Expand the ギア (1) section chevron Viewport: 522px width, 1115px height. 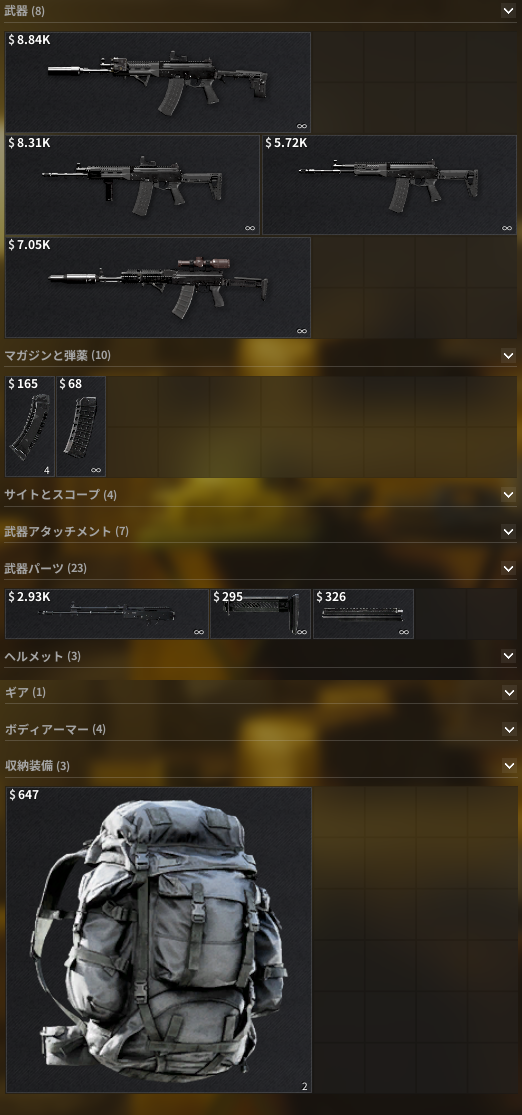coord(508,692)
